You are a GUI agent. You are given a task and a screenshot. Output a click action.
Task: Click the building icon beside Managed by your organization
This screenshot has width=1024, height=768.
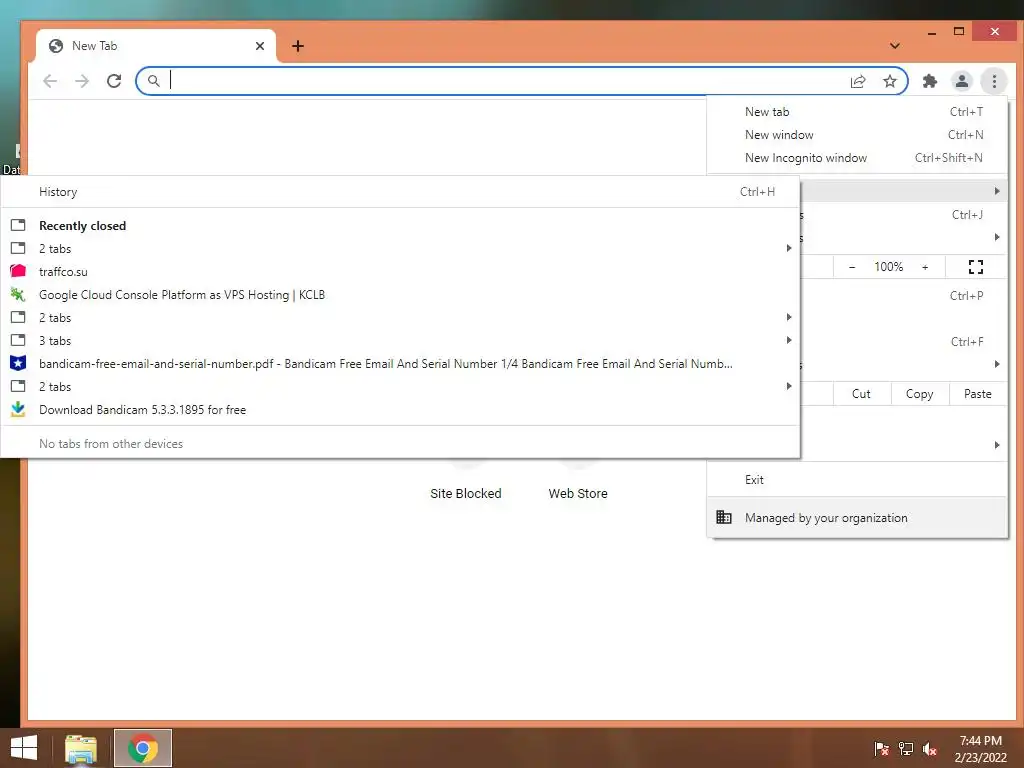(x=724, y=517)
